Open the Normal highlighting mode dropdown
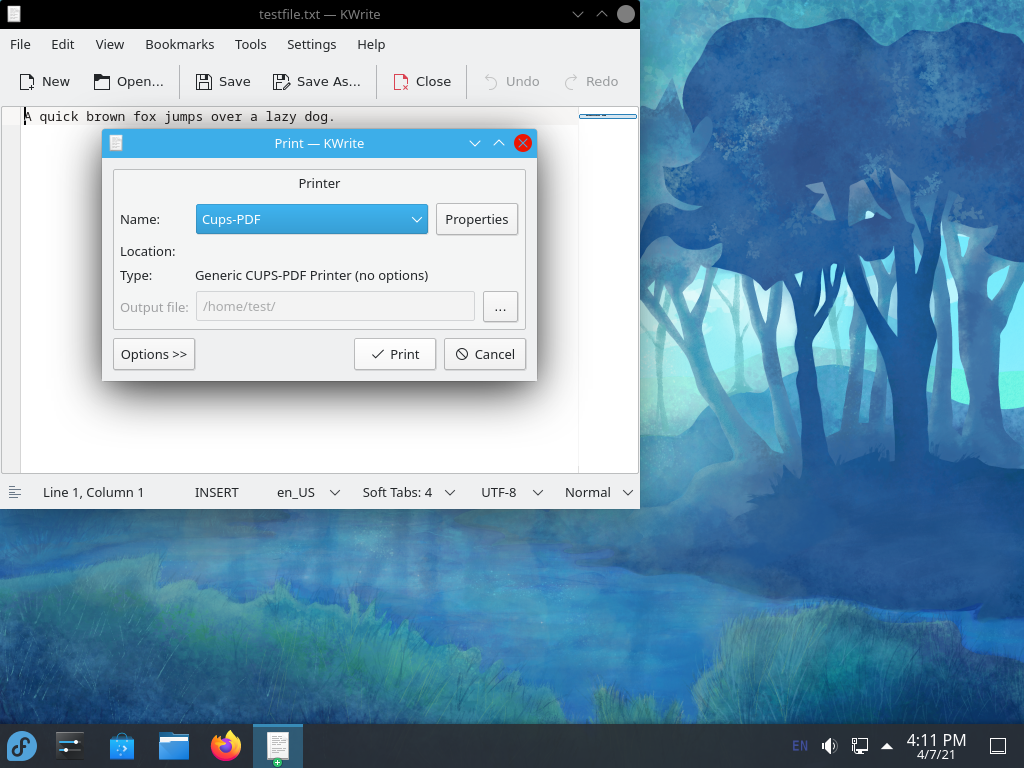Viewport: 1024px width, 768px height. [599, 492]
